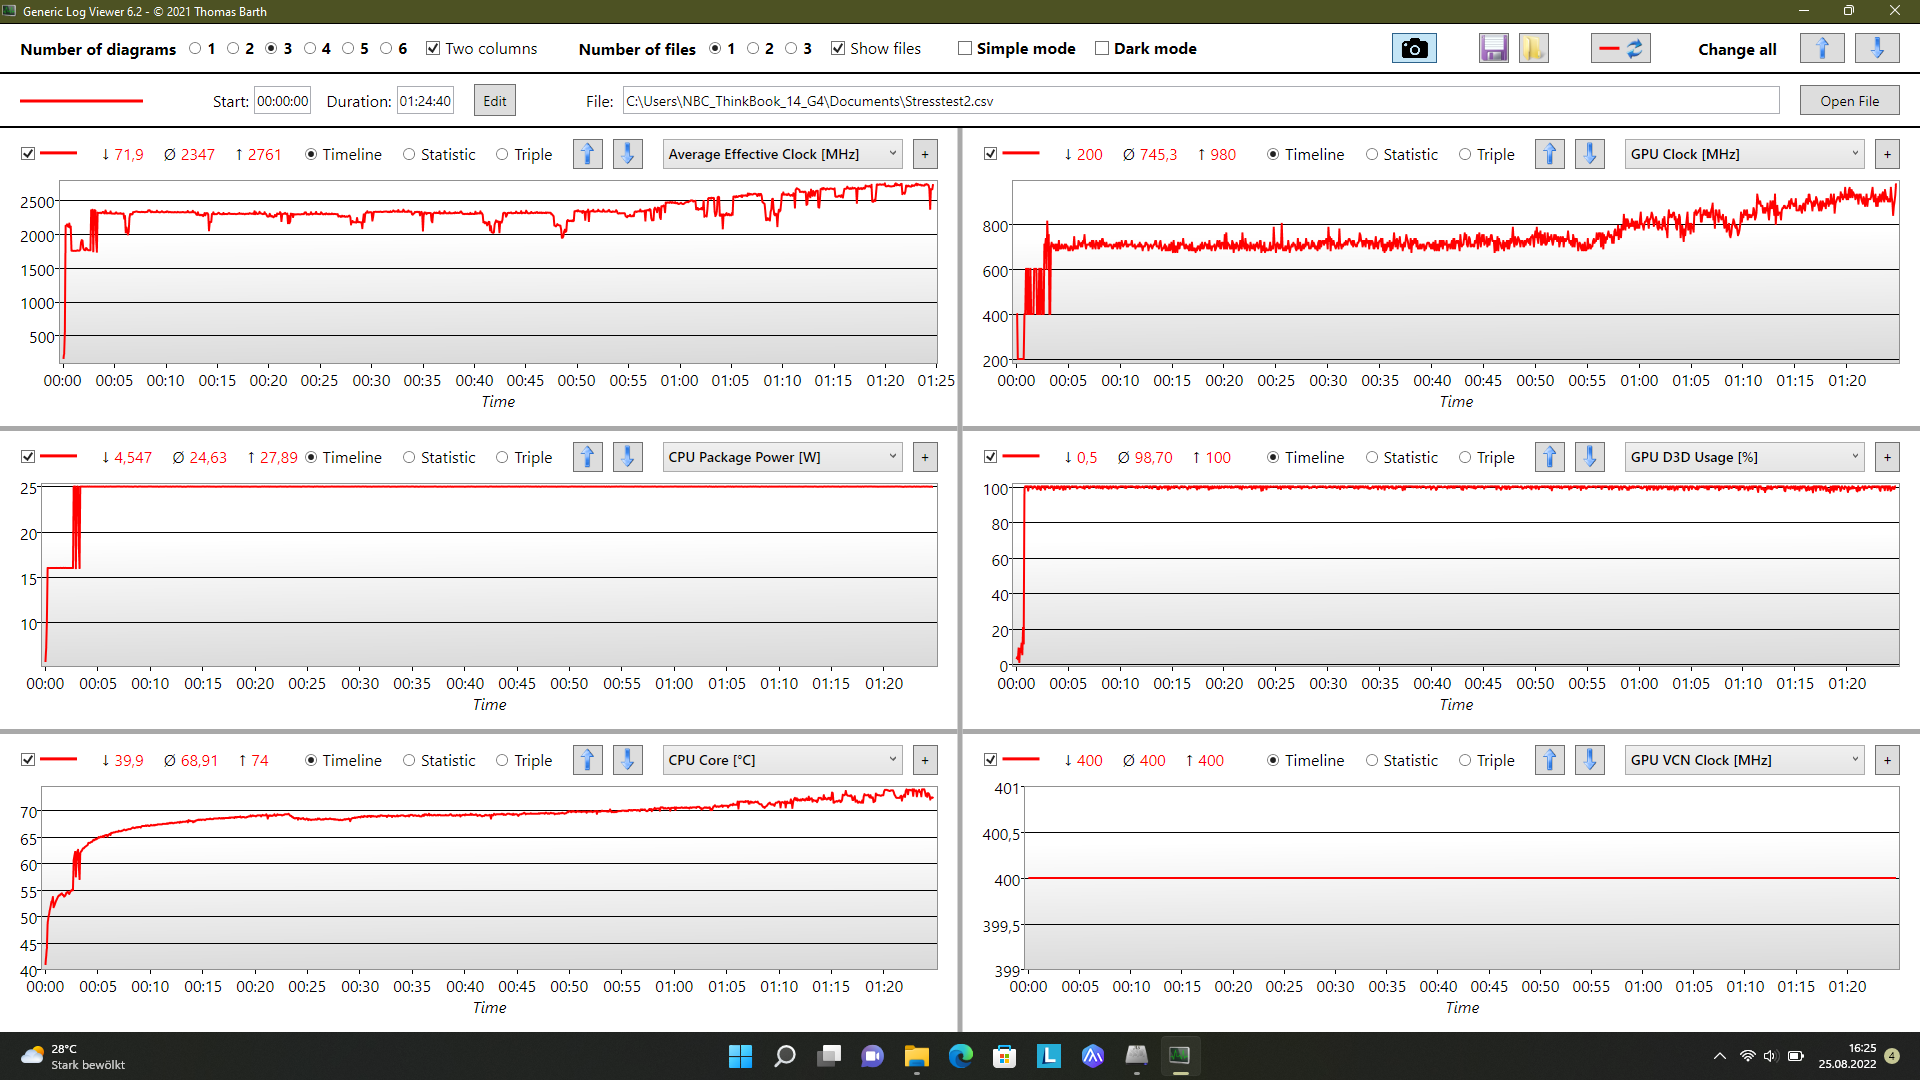Enable Dark mode checkbox
The image size is (1920, 1080).
[1102, 48]
